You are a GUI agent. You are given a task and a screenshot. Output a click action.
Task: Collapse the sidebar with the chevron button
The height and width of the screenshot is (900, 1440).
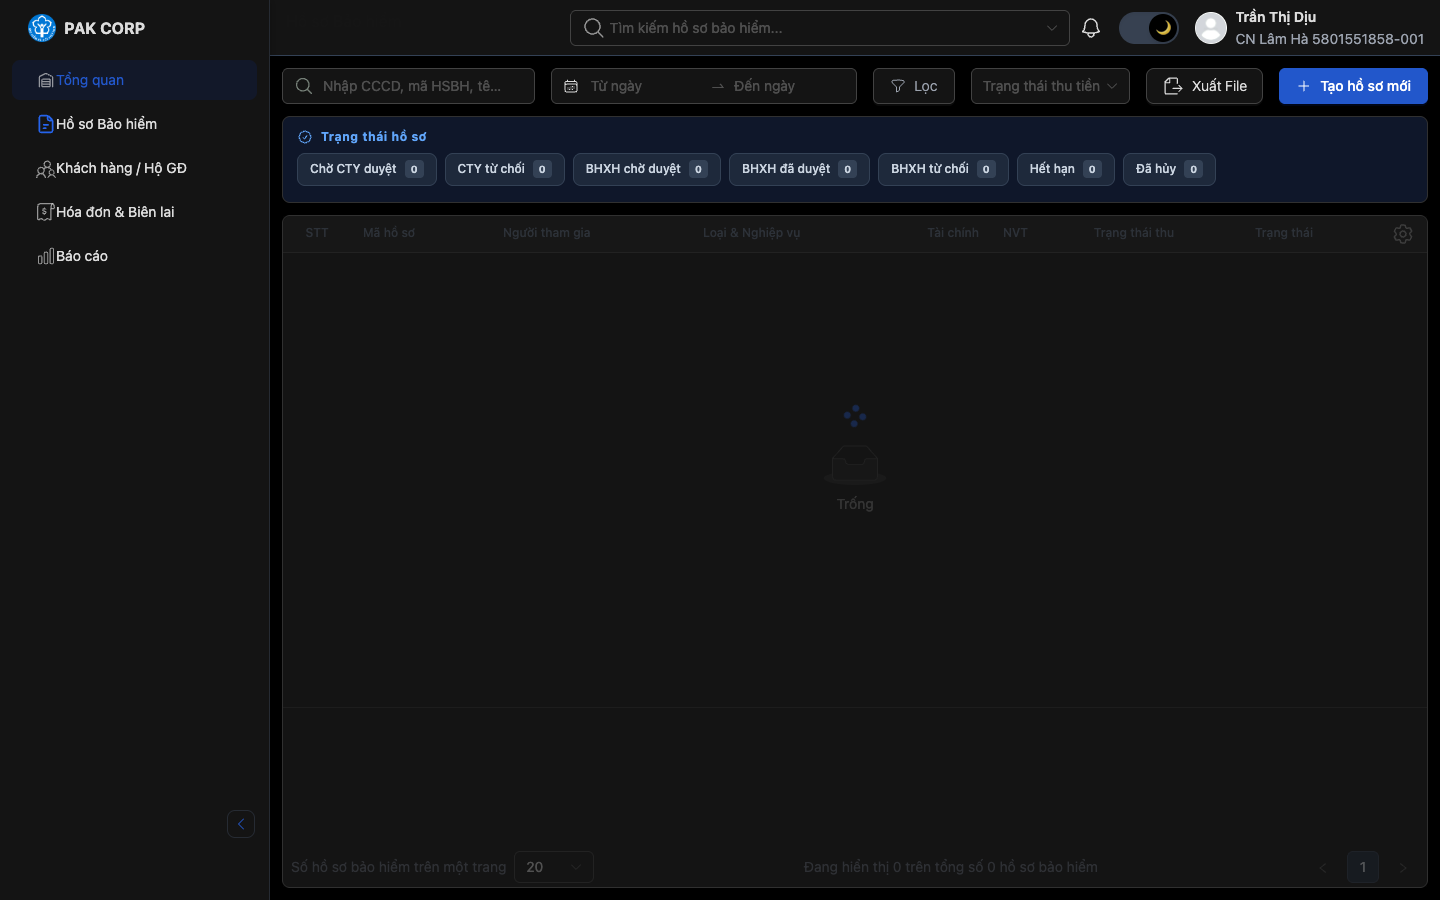(241, 824)
